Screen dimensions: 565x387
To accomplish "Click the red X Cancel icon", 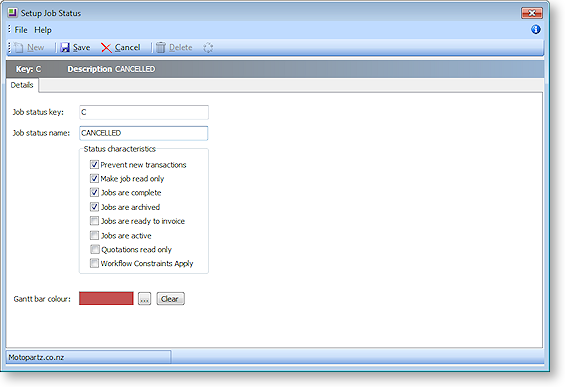I will (106, 48).
